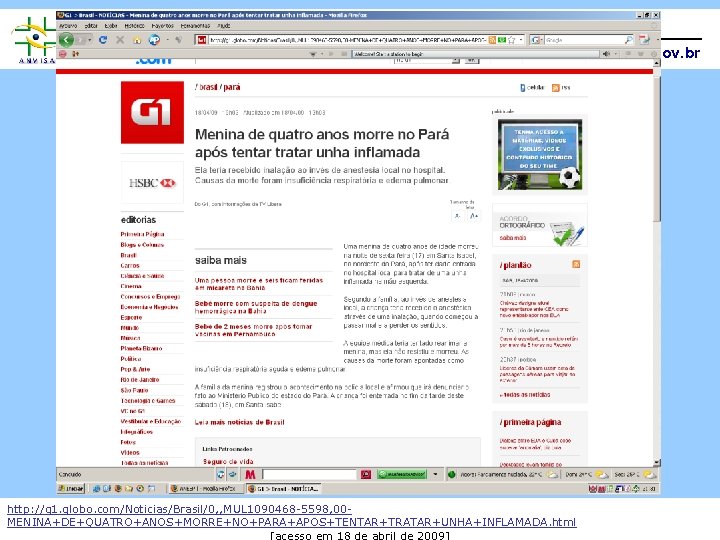The width and height of the screenshot is (720, 540).
Task: Open Política editoria link
Action: 130,359
